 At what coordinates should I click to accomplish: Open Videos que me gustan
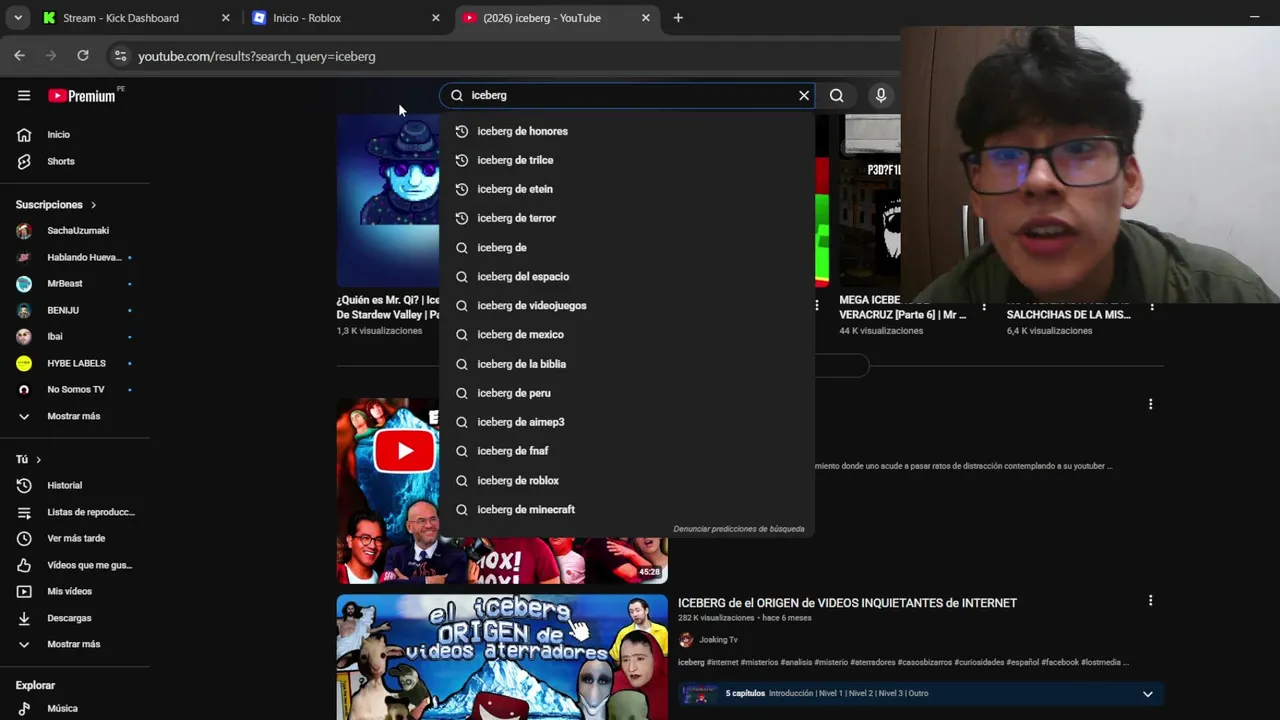[x=75, y=565]
